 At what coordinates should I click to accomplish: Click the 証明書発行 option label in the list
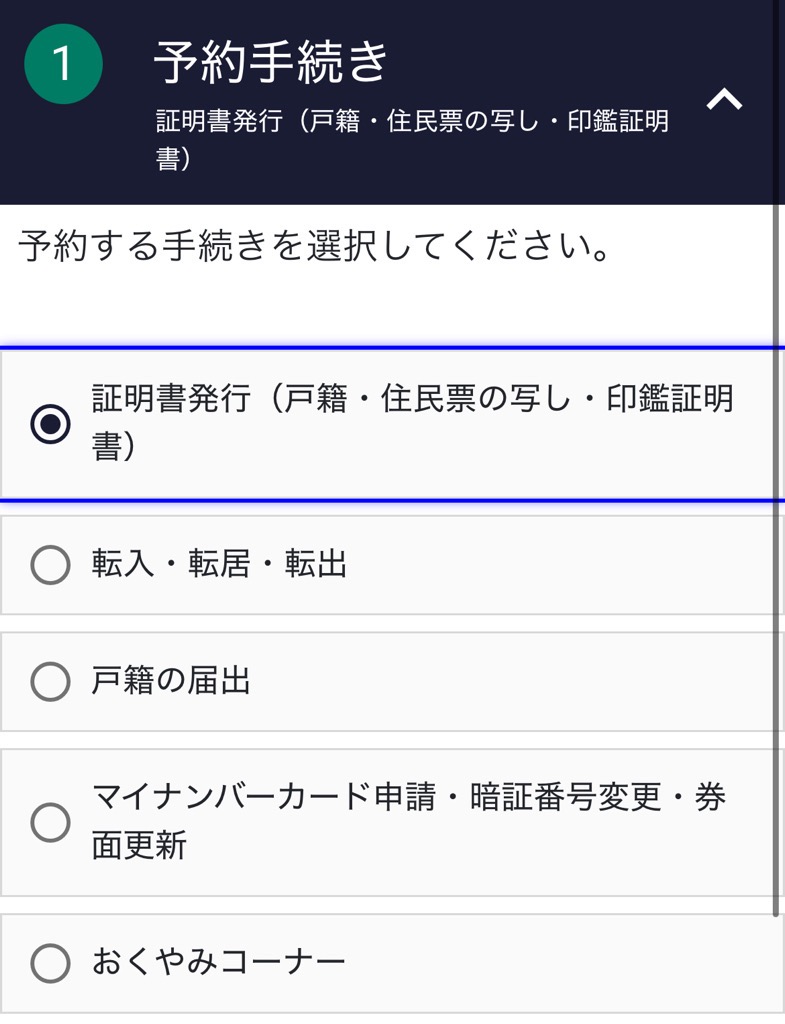coord(412,400)
